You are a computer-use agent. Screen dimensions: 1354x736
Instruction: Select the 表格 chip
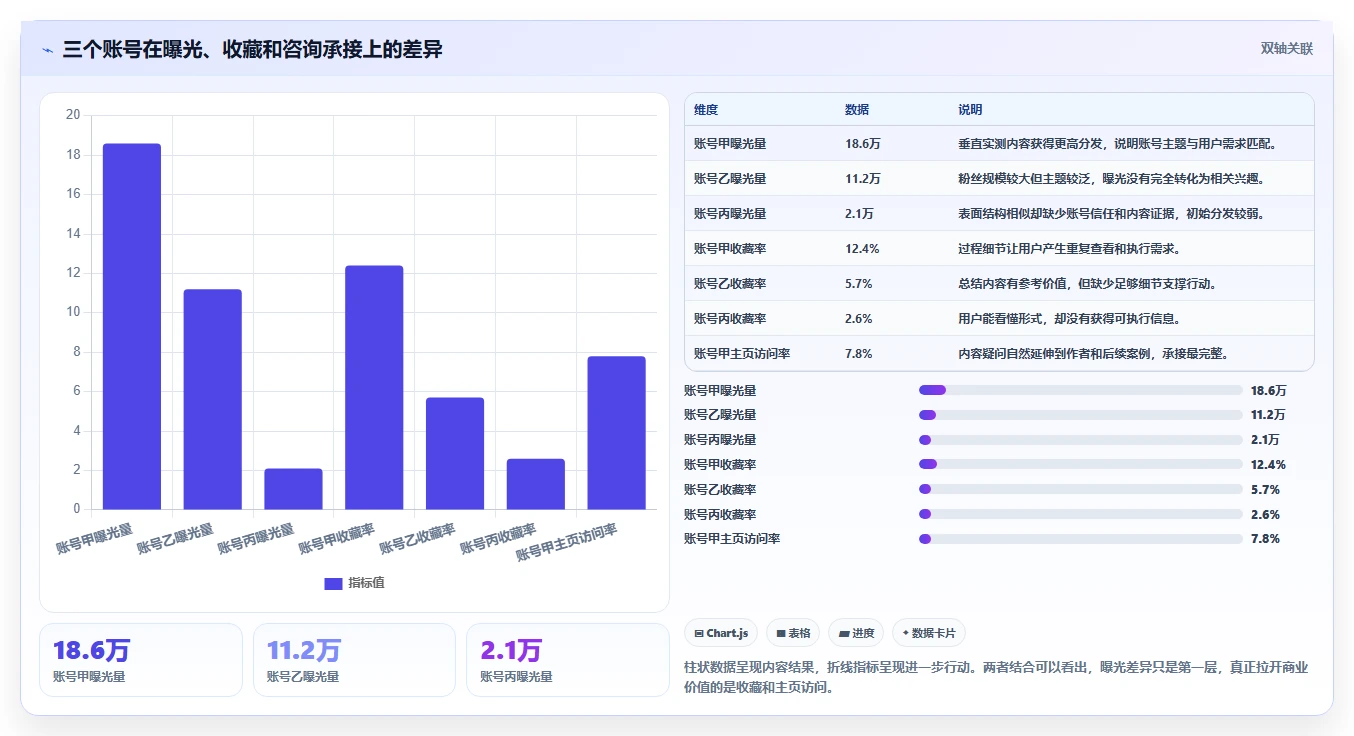tap(793, 633)
